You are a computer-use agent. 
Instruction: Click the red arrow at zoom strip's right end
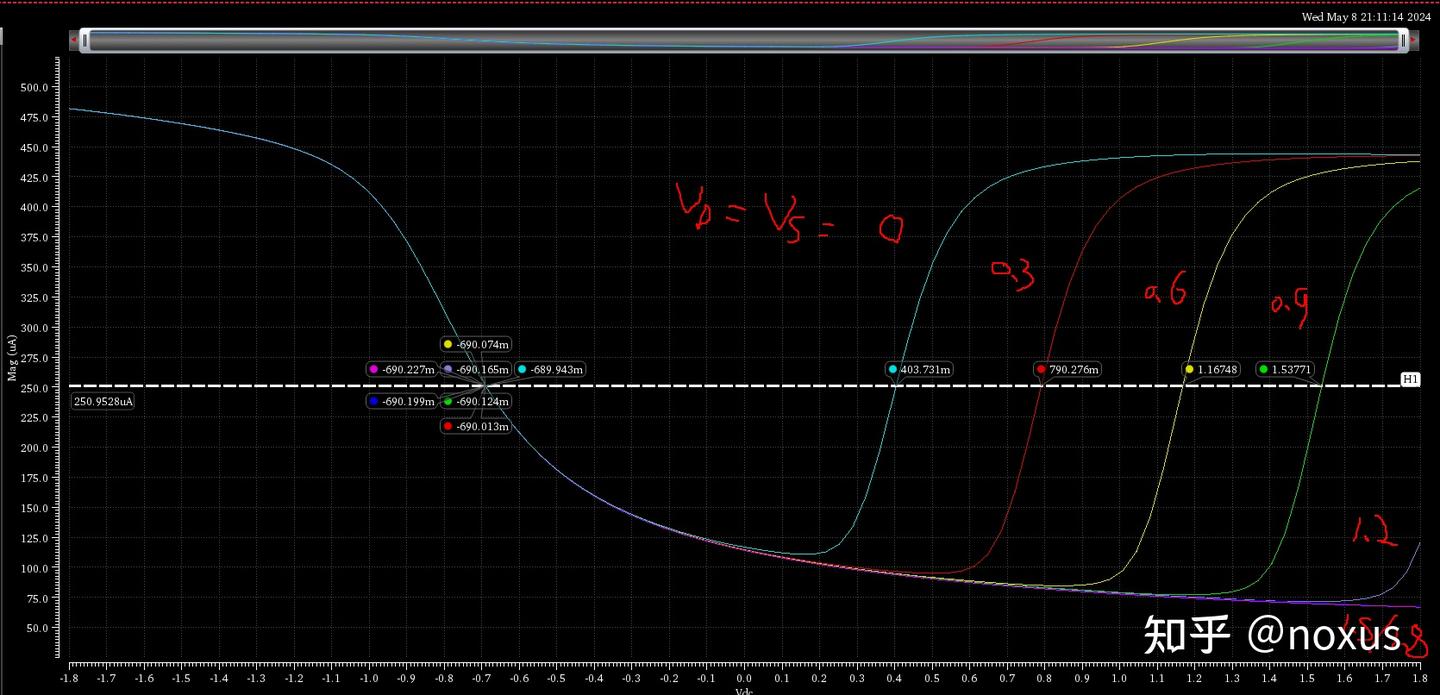coord(1414,40)
